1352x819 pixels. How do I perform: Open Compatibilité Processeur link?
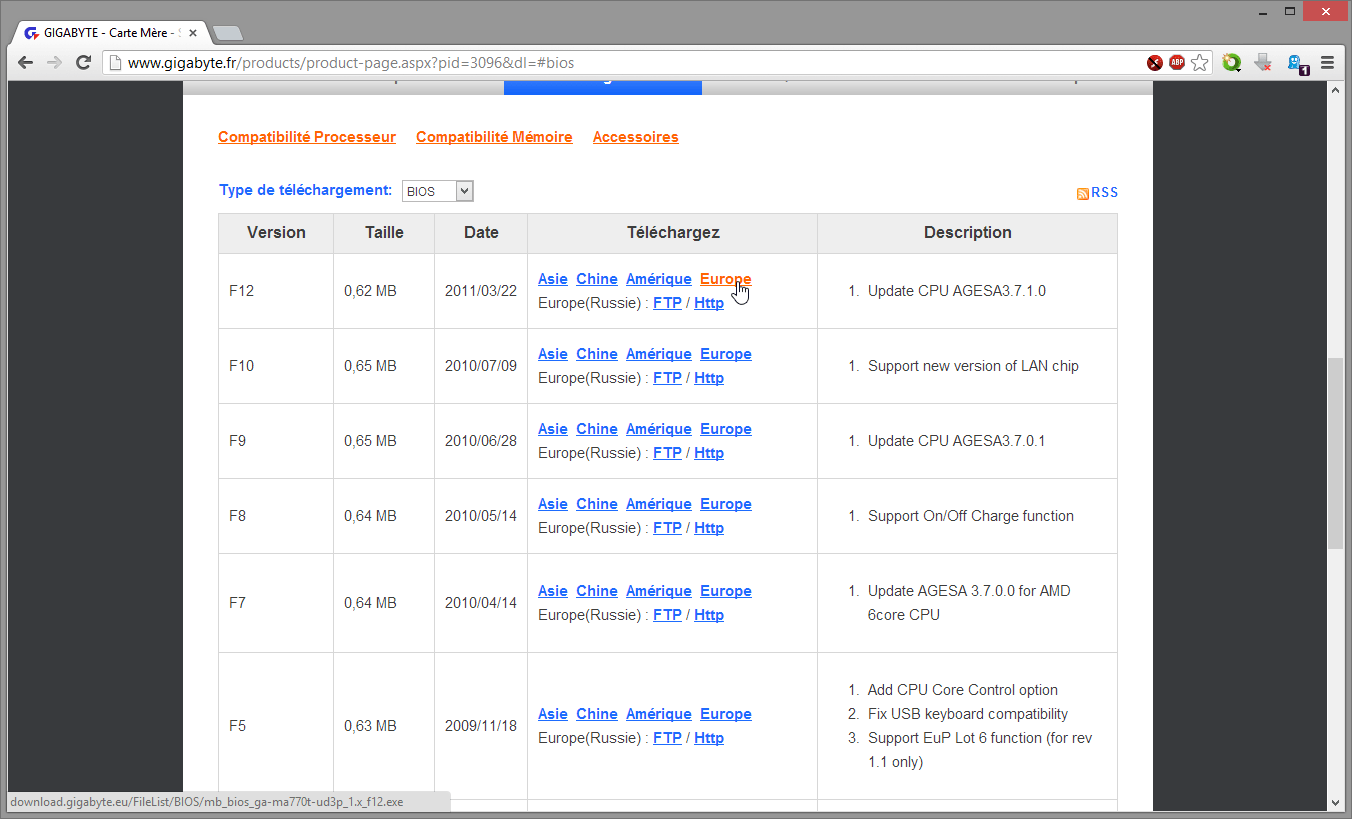[x=307, y=137]
